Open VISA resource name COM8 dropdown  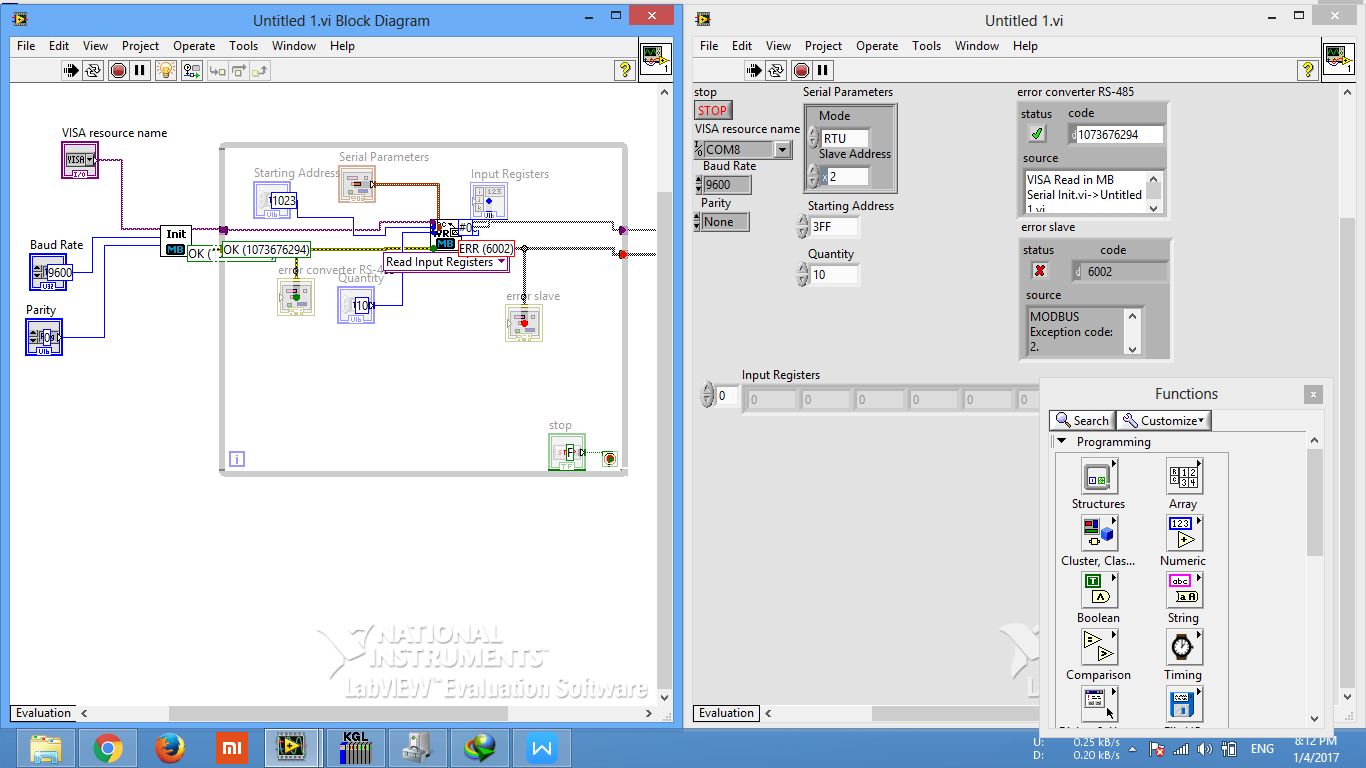pos(782,150)
